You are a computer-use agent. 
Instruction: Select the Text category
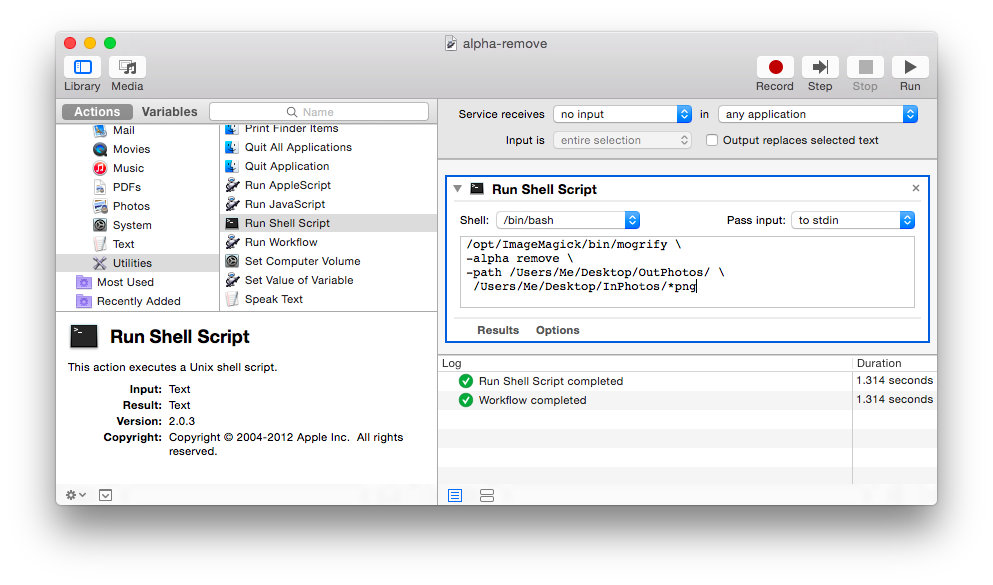[123, 244]
